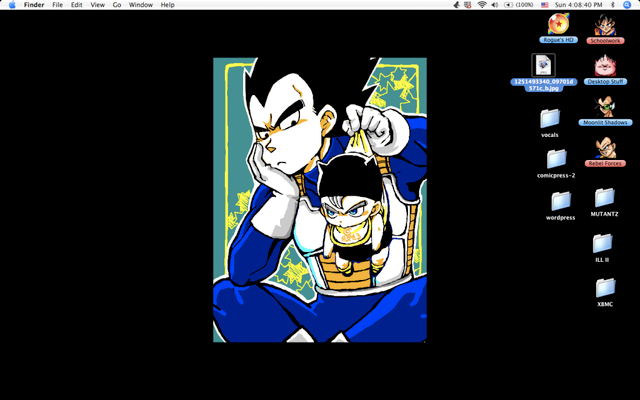Viewport: 640px width, 400px height.
Task: Select the 1251493340 jpg file icon
Action: point(543,65)
